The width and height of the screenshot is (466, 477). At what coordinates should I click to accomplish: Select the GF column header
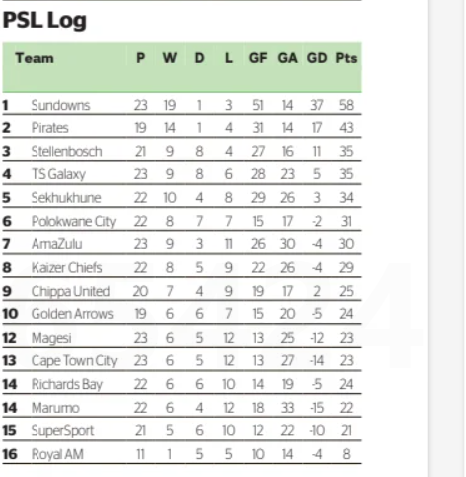click(x=258, y=58)
